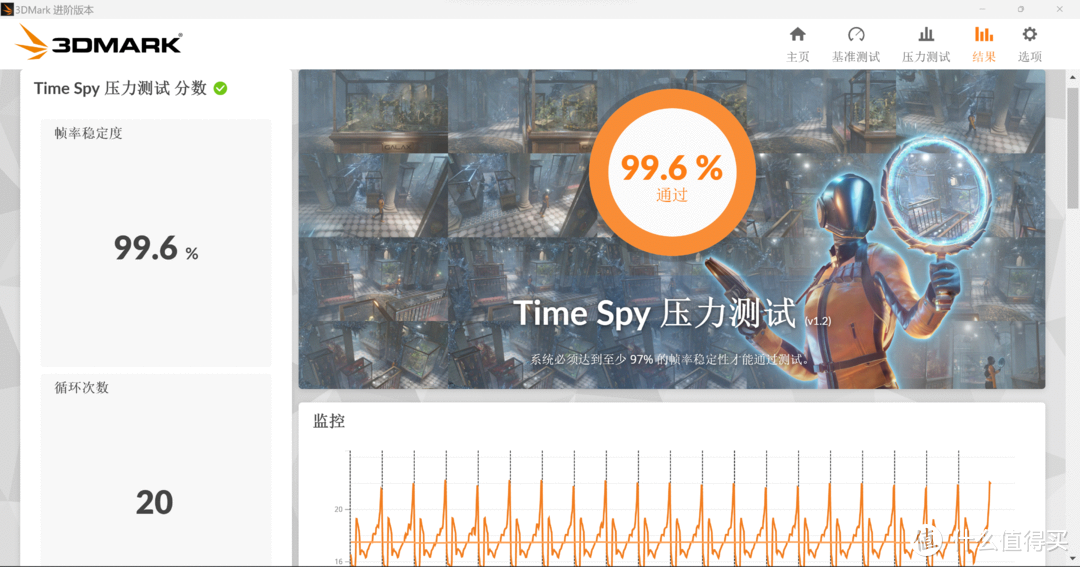Screen dimensions: 1080x567
Task: Select the 压力测试 label in navigation
Action: tap(926, 56)
